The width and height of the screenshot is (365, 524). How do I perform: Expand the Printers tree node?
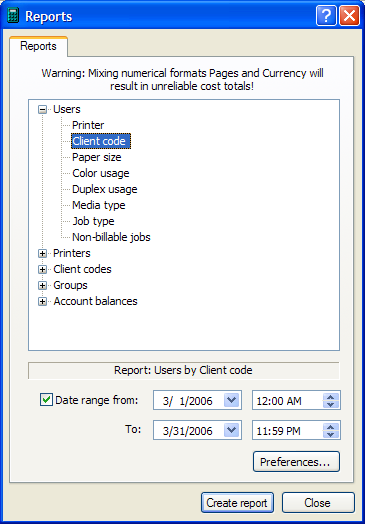pyautogui.click(x=42, y=253)
